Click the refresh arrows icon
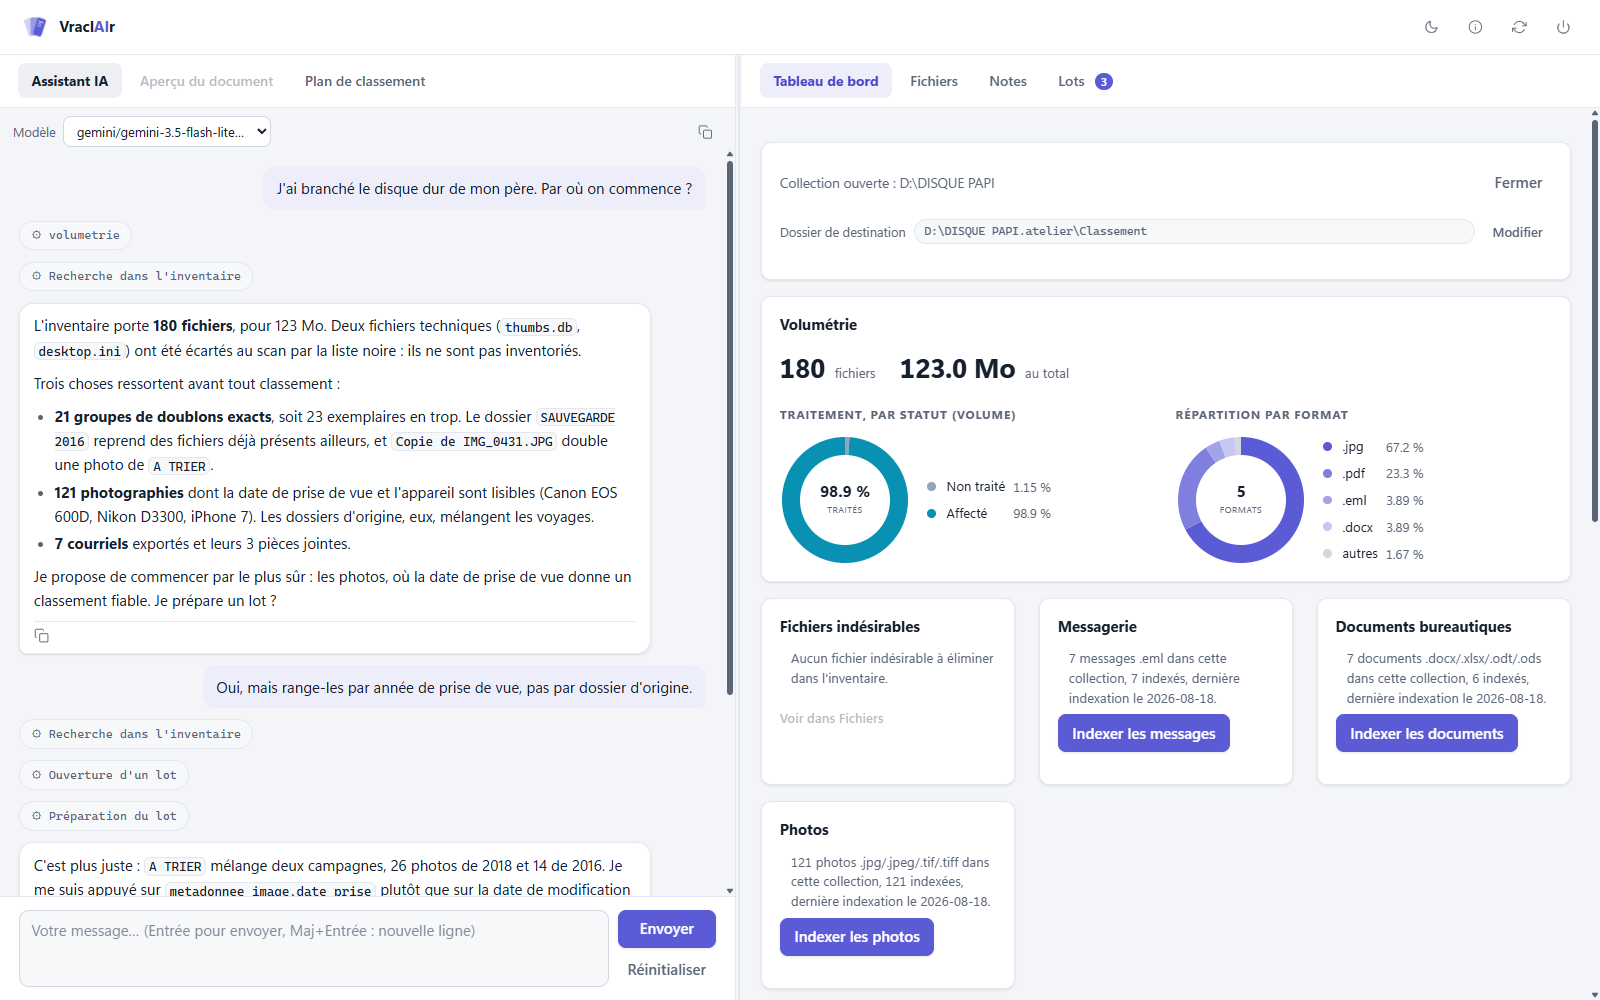The height and width of the screenshot is (1000, 1600). [x=1519, y=27]
